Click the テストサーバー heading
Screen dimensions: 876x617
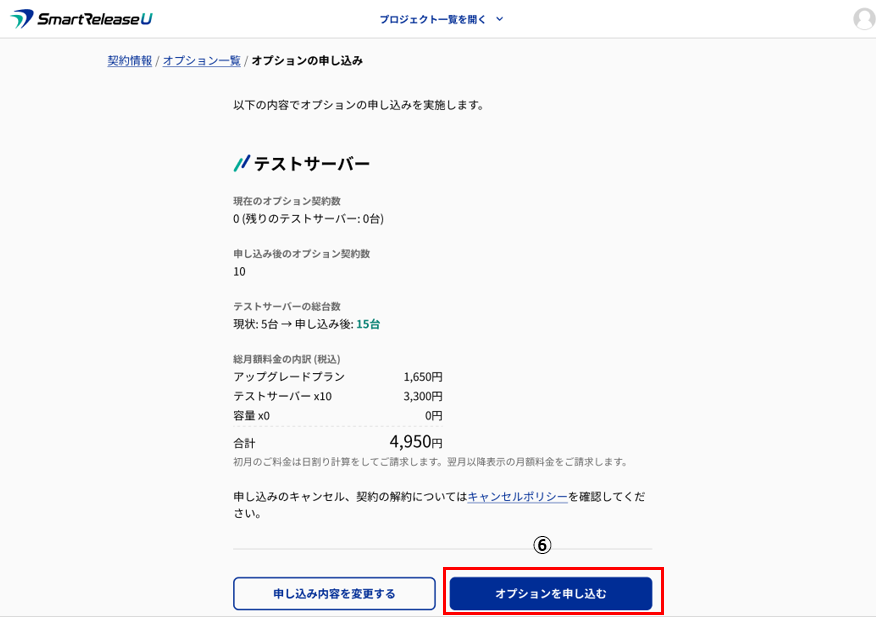[x=311, y=163]
